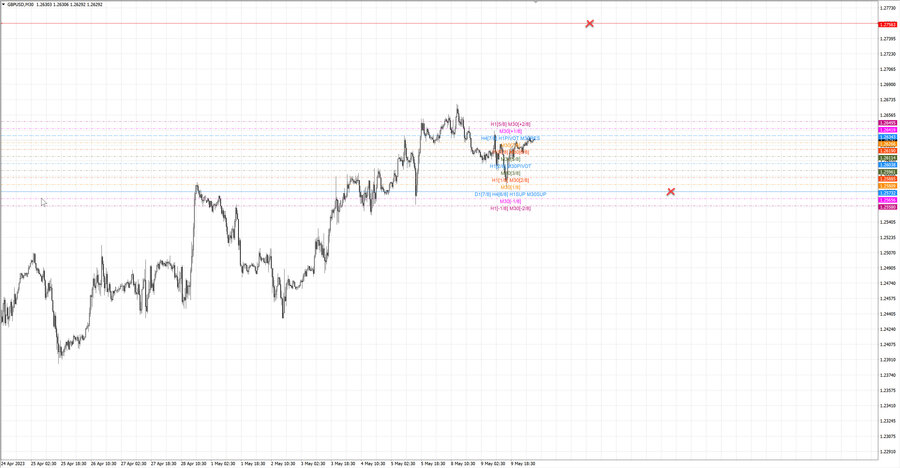This screenshot has height=468, width=900.
Task: Click the M30[1/8] orange level label
Action: (510, 187)
